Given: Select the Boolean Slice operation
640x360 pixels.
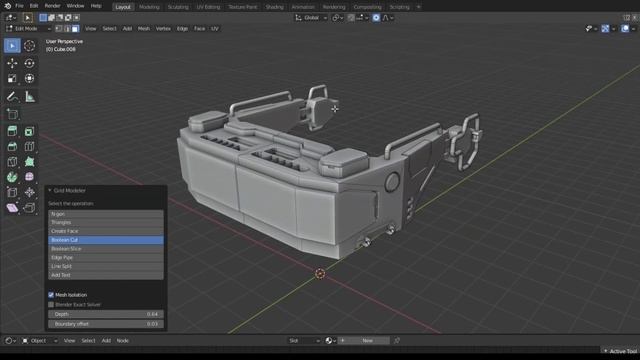Looking at the screenshot, I should pos(106,249).
